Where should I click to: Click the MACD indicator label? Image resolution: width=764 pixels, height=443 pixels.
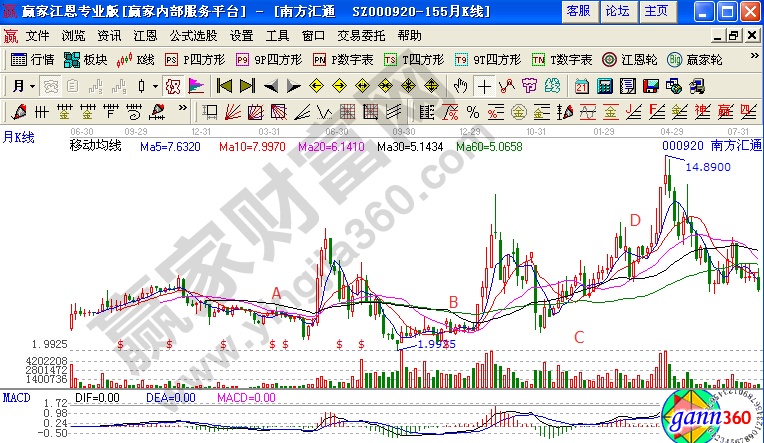[x=17, y=398]
